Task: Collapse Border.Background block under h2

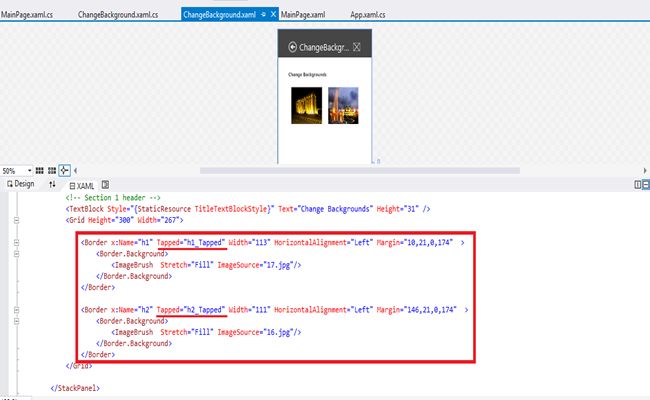Action: tap(17, 321)
